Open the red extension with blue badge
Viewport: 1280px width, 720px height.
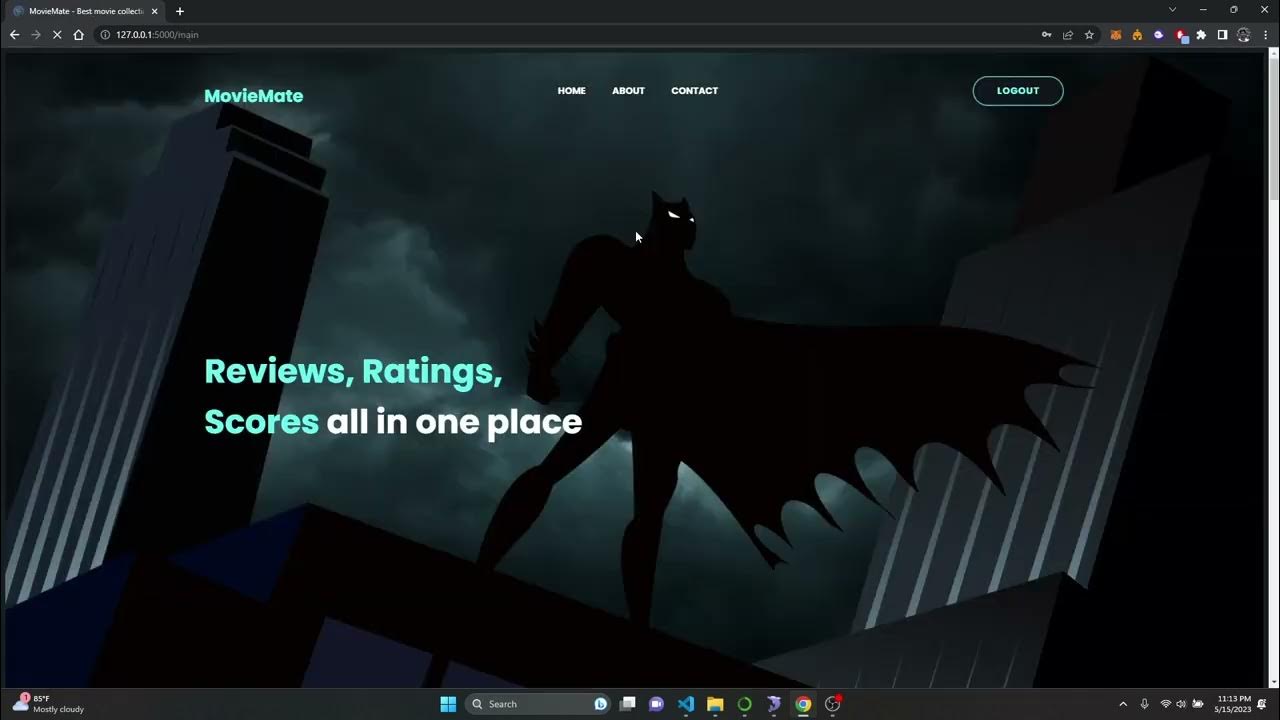[1181, 34]
